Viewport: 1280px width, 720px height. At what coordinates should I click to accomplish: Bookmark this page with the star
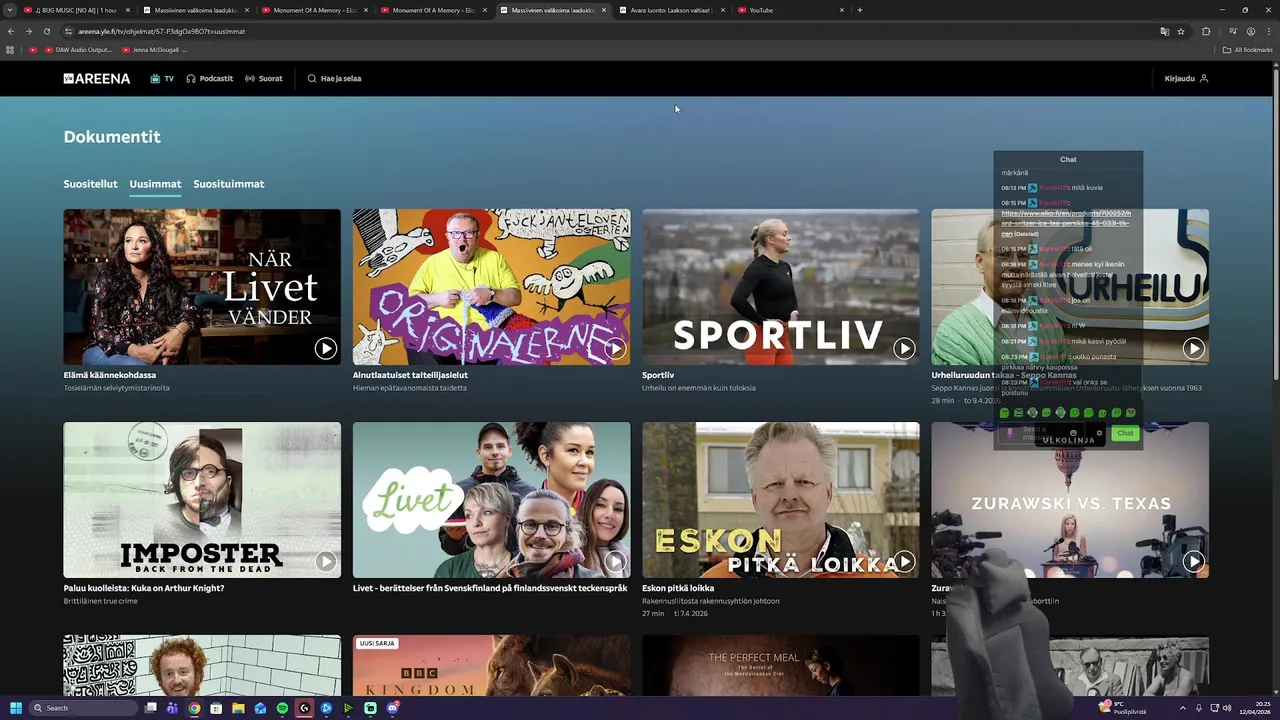pyautogui.click(x=1181, y=31)
